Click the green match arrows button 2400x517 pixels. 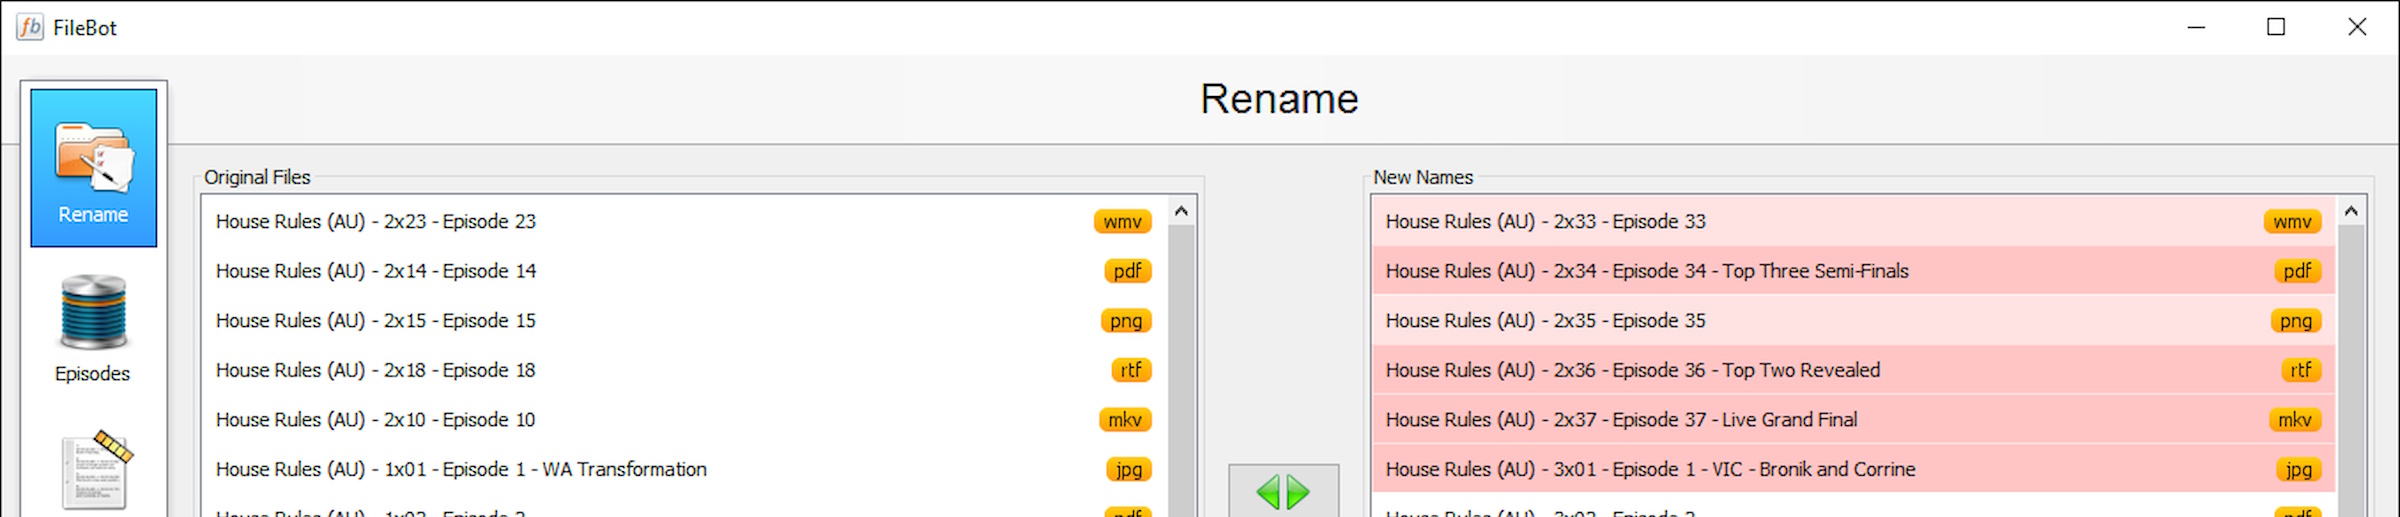1283,491
